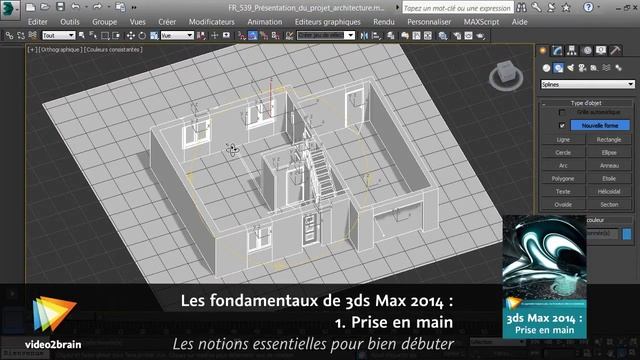Toggle the Window/Crossing selection icon

(116, 36)
